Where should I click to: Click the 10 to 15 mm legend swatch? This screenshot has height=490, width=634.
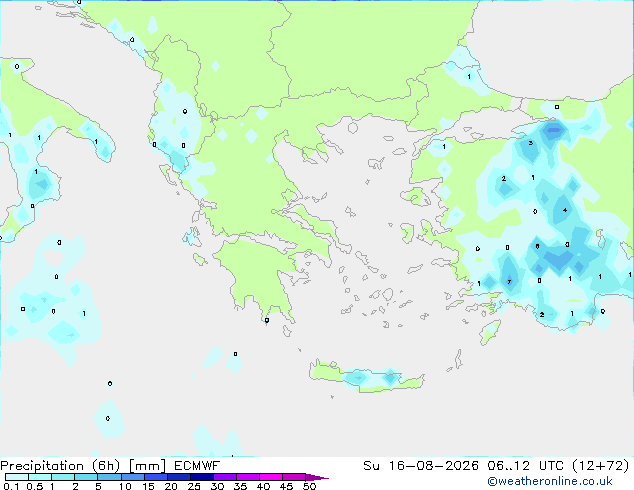pos(132,477)
